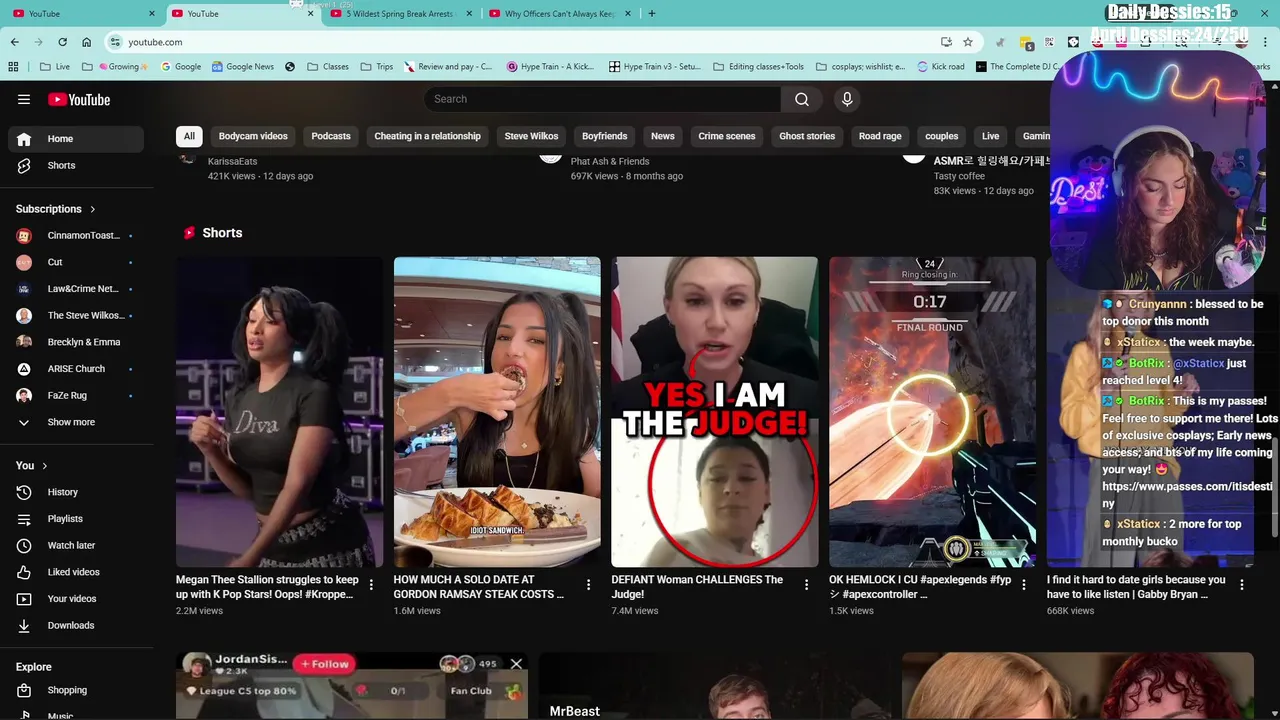
Task: Expand the You section header
Action: (x=32, y=465)
